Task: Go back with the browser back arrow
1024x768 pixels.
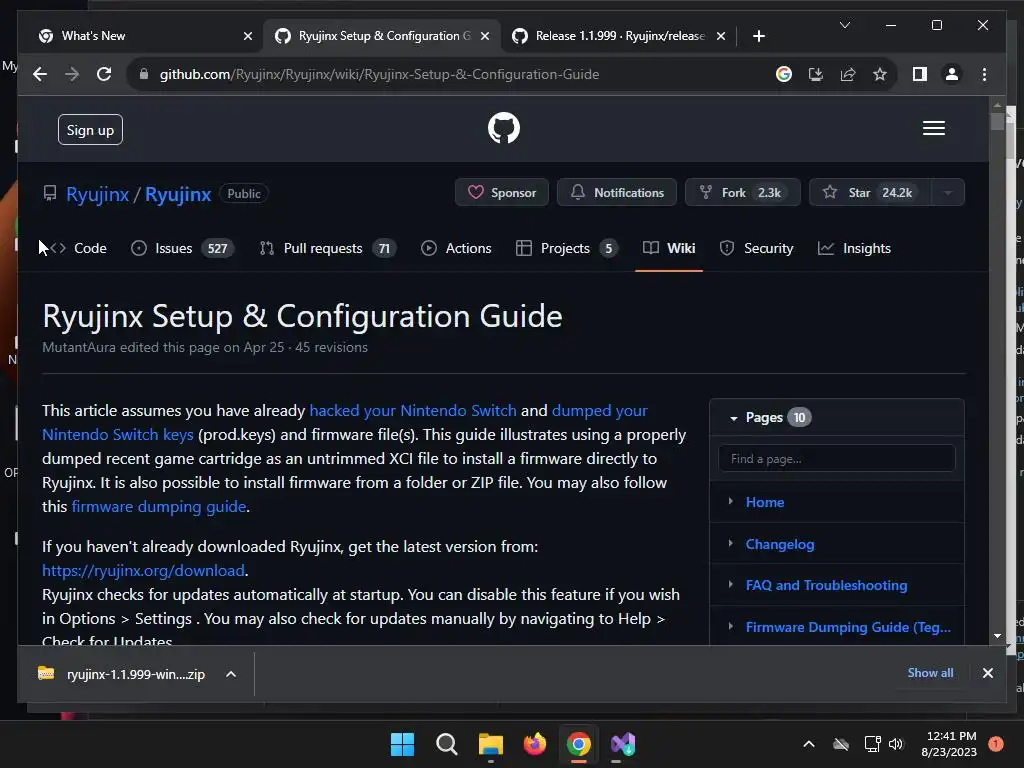Action: [x=40, y=74]
